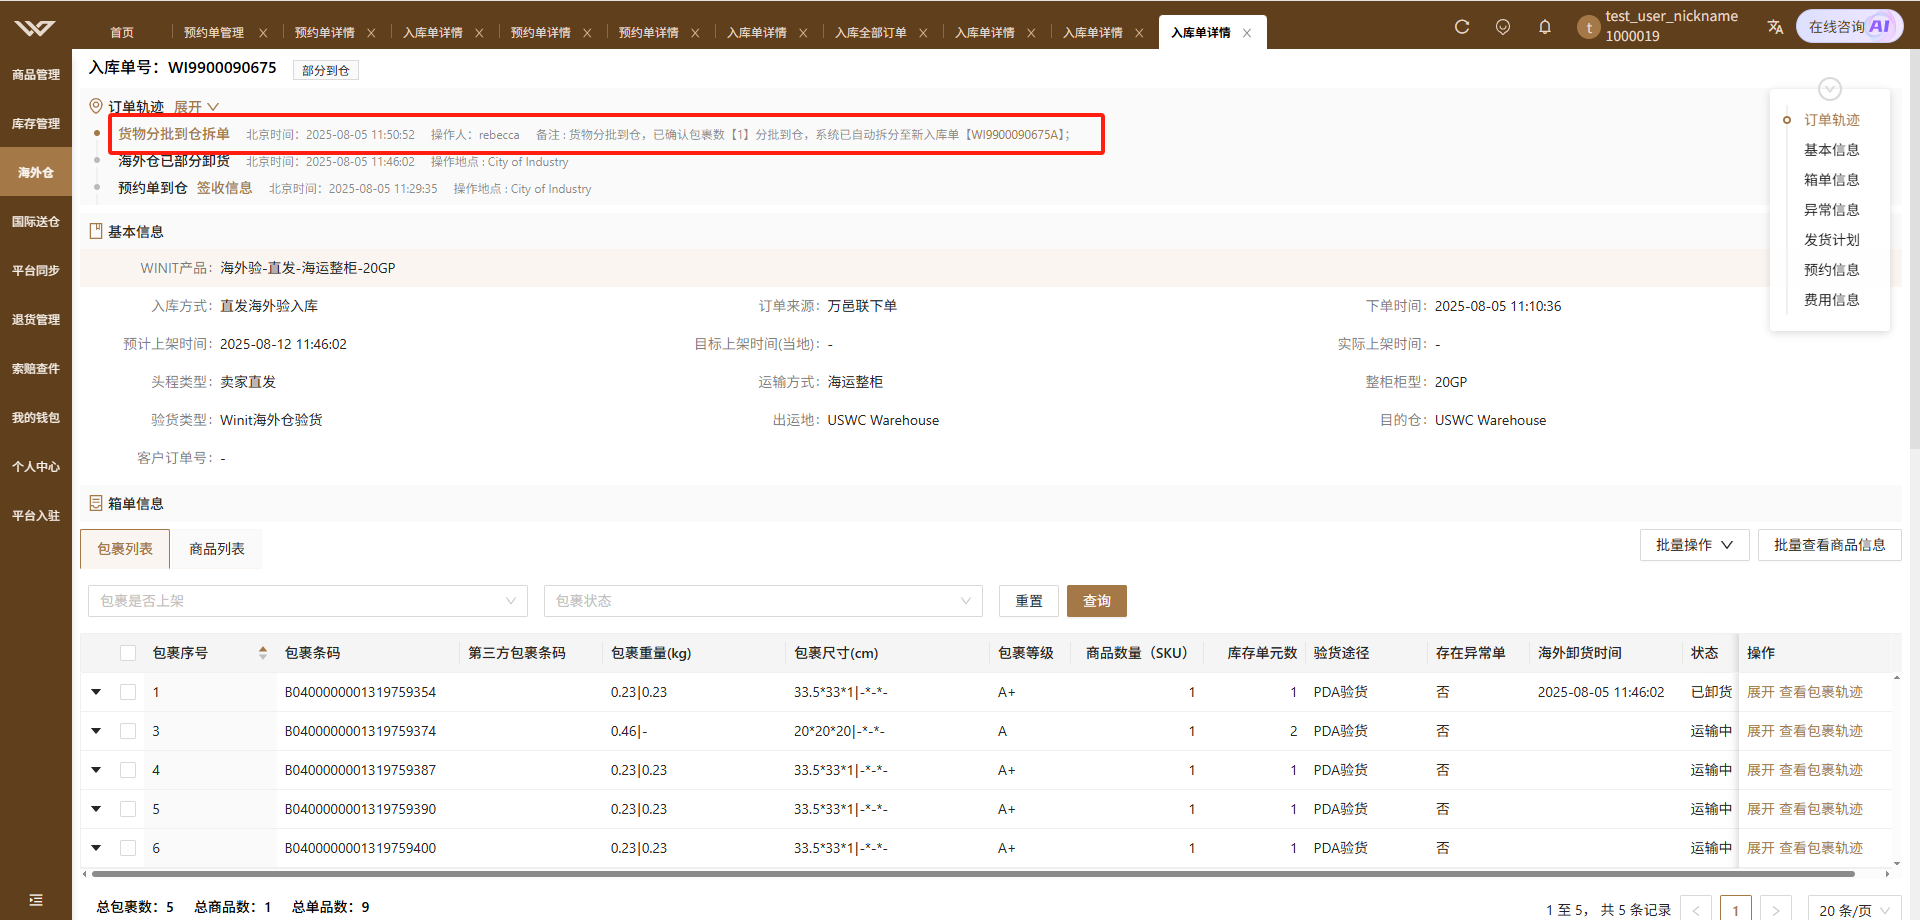Expand package row 5 triangle
The height and width of the screenshot is (920, 1920).
tap(96, 809)
